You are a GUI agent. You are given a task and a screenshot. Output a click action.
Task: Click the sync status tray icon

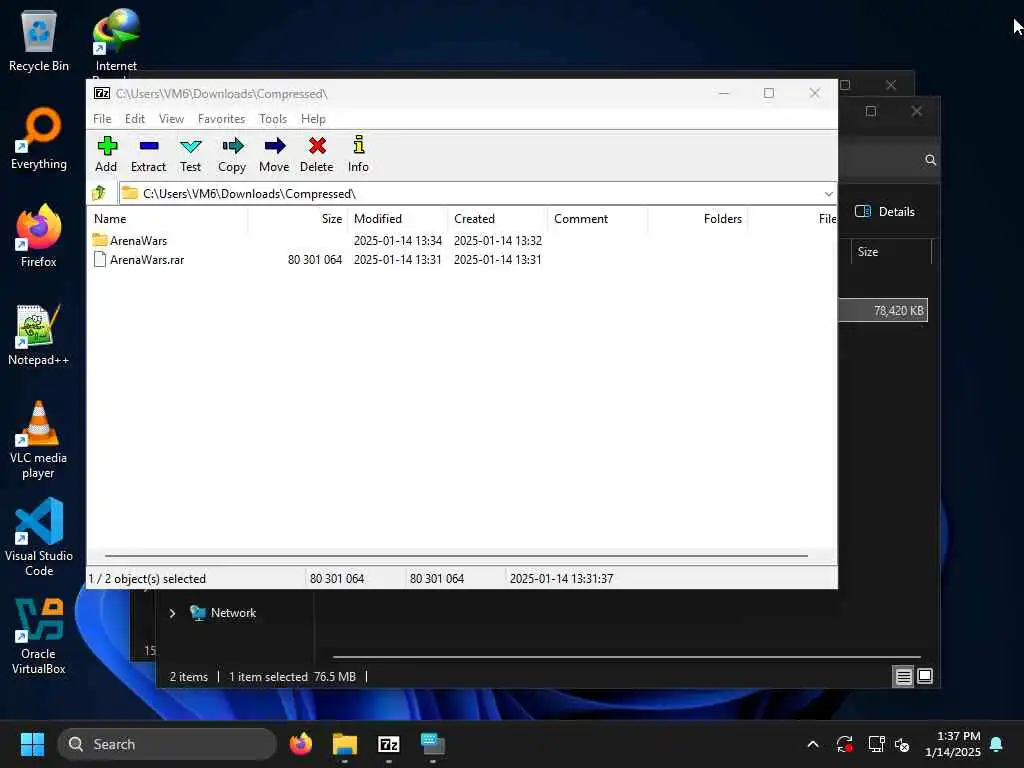click(x=844, y=744)
